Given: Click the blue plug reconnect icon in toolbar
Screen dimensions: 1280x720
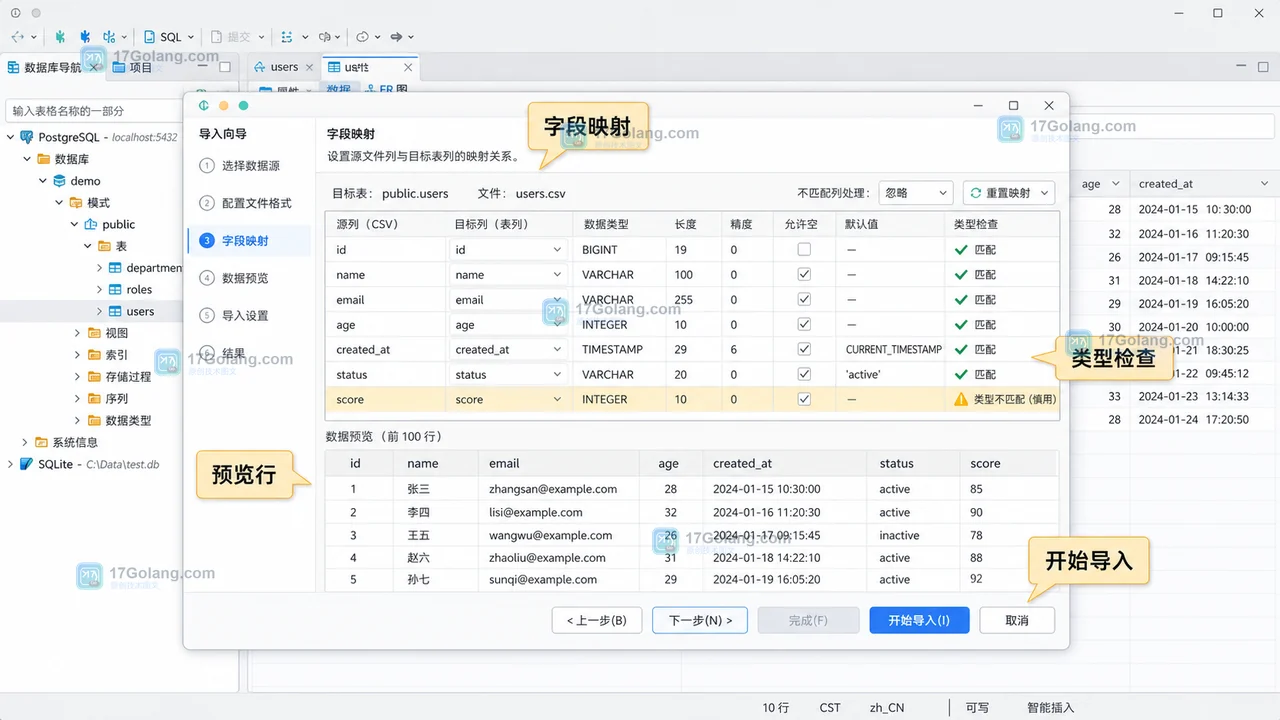Looking at the screenshot, I should point(85,37).
